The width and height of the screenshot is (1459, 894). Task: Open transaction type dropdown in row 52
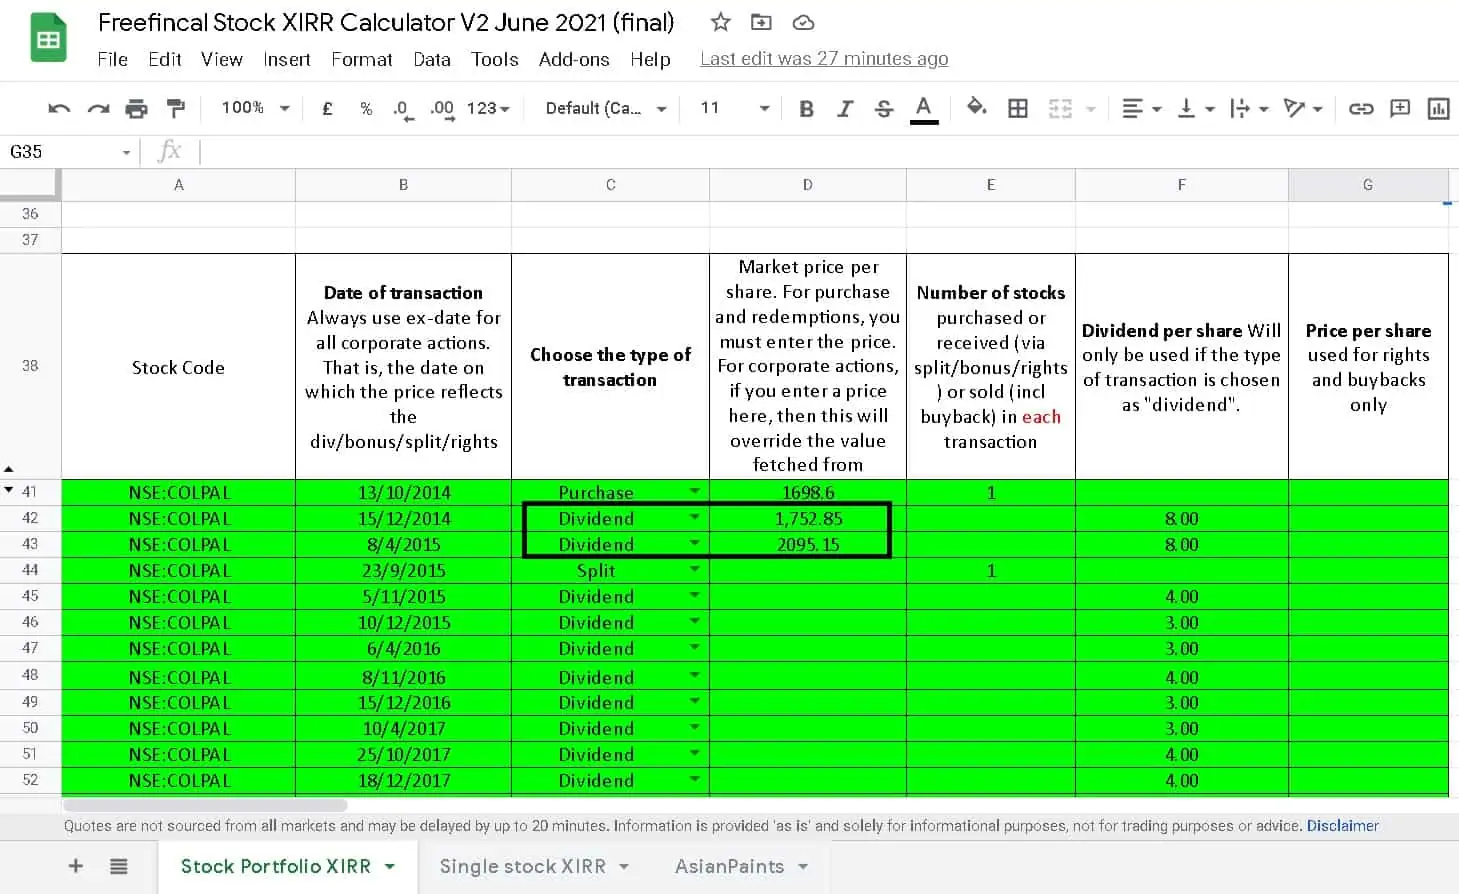(x=694, y=779)
